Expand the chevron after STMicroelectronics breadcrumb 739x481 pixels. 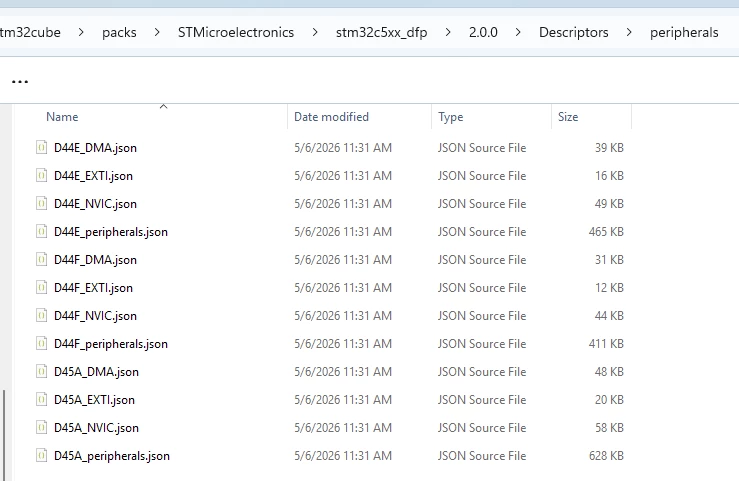[315, 32]
